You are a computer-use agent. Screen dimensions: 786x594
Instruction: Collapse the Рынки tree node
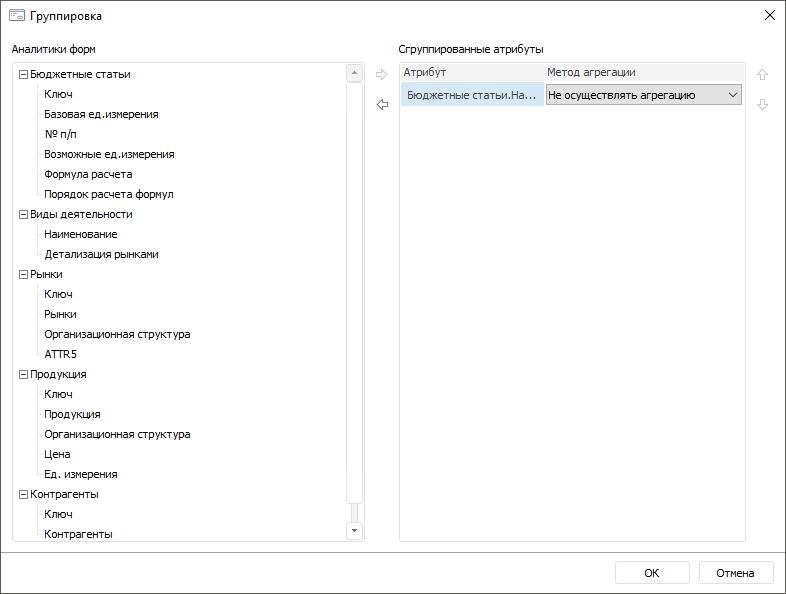tap(24, 274)
